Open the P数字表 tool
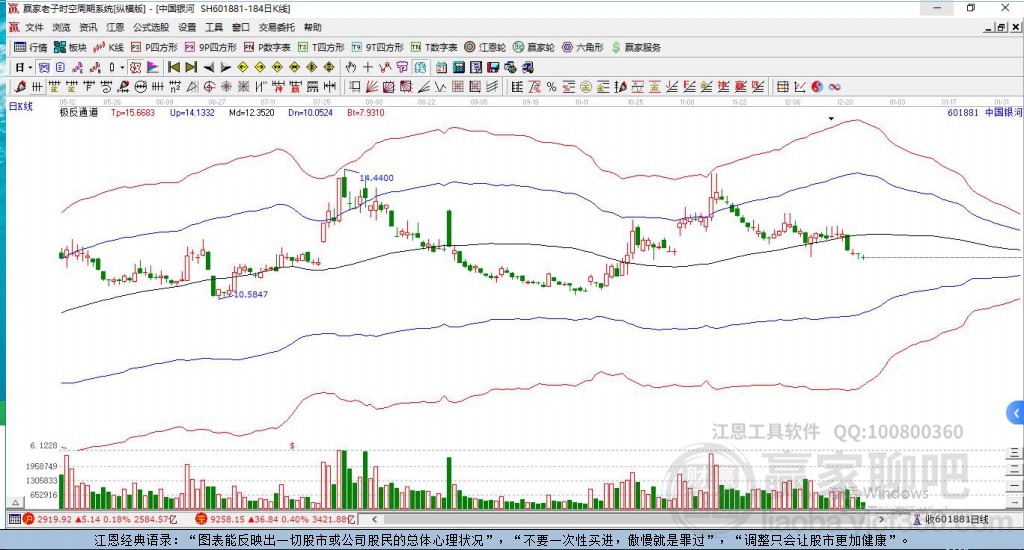 click(x=267, y=47)
